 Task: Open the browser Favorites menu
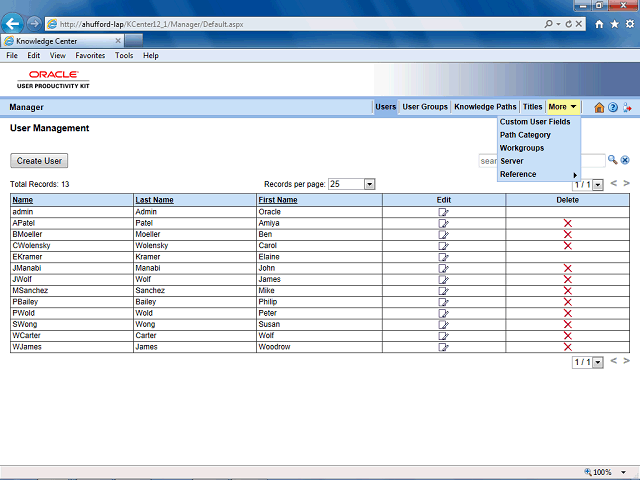[x=90, y=56]
